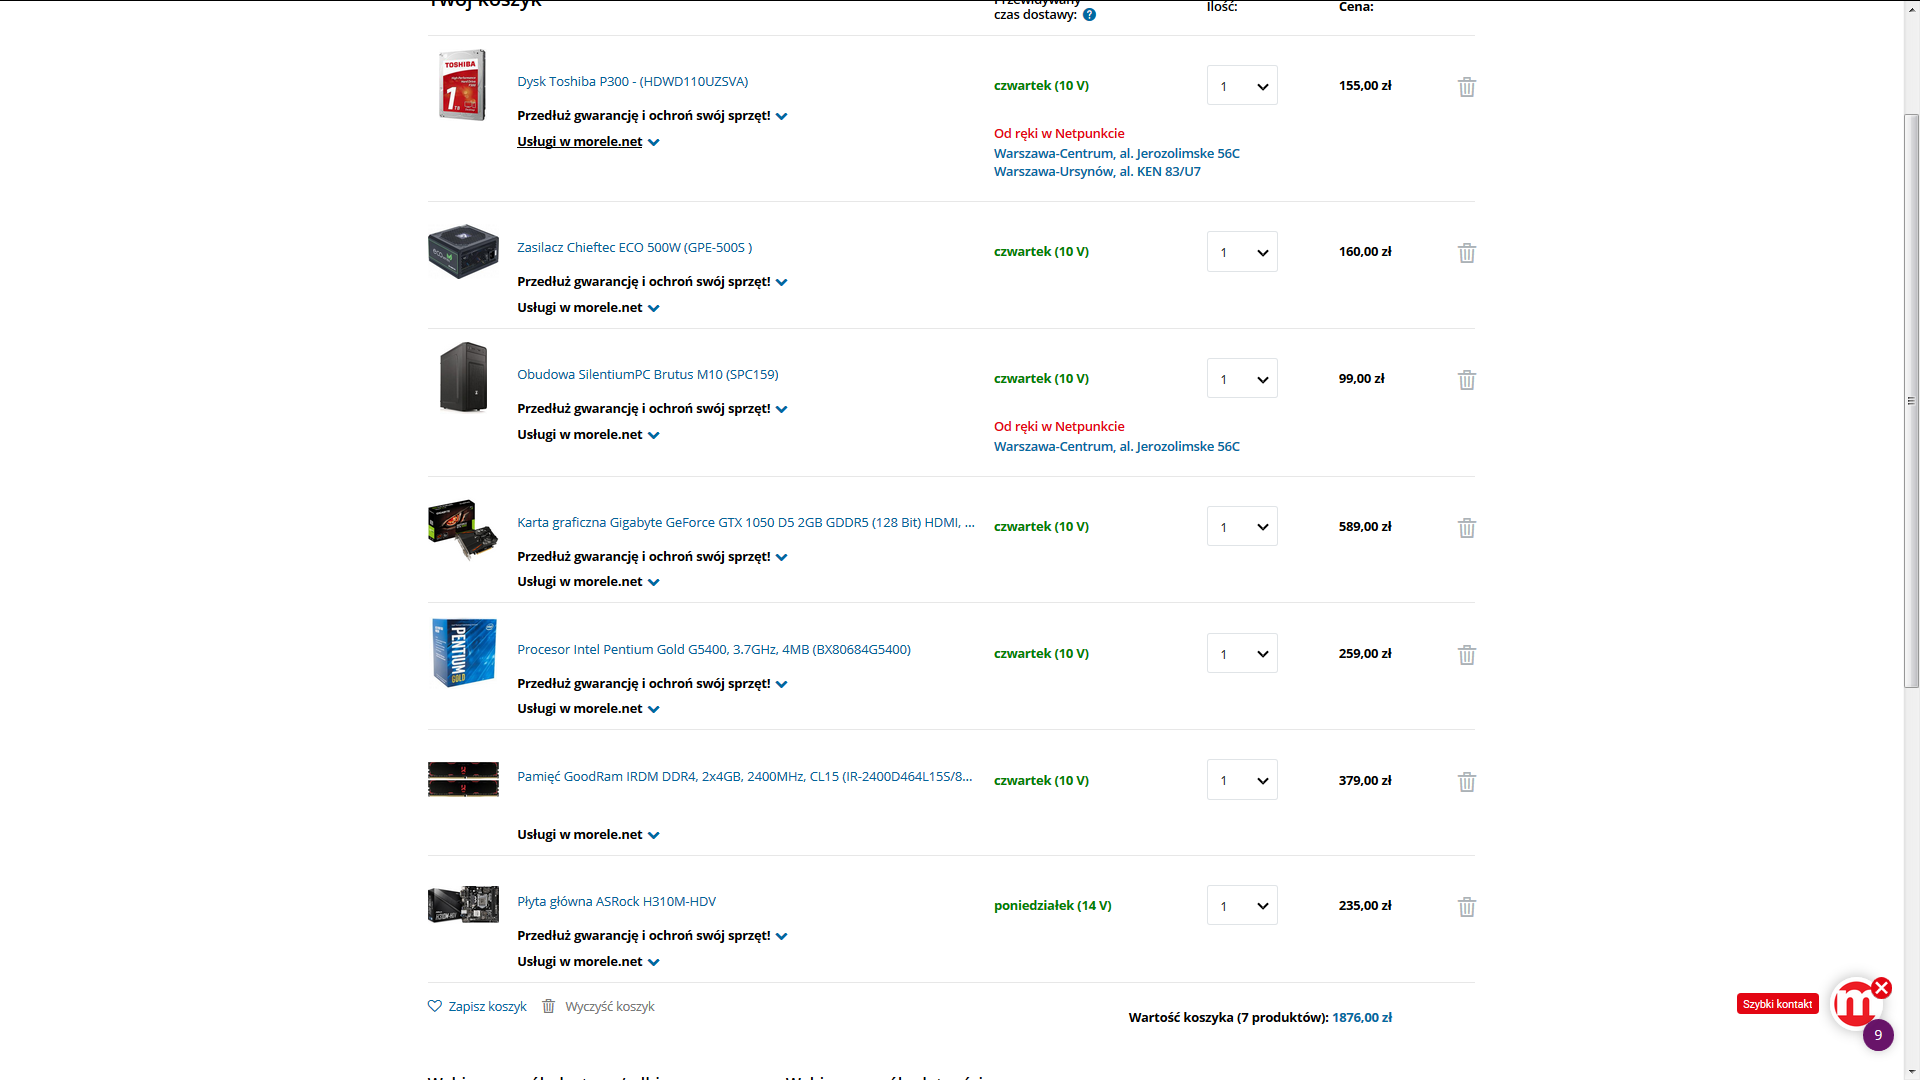1920x1080 pixels.
Task: Change quantity of GTX 1050 card
Action: tap(1242, 527)
